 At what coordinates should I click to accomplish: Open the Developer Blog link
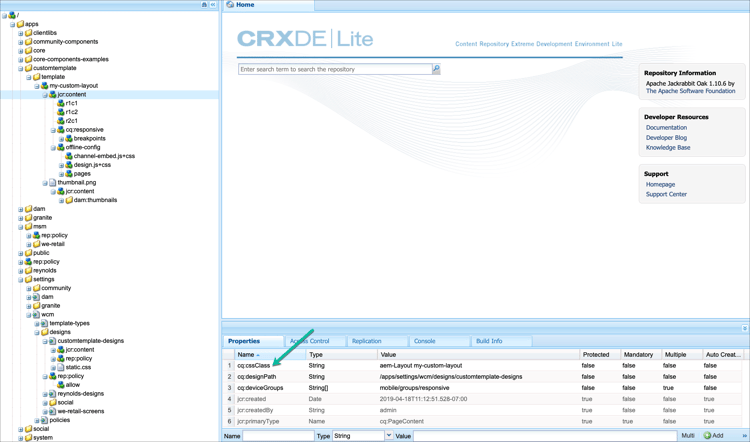coord(666,138)
